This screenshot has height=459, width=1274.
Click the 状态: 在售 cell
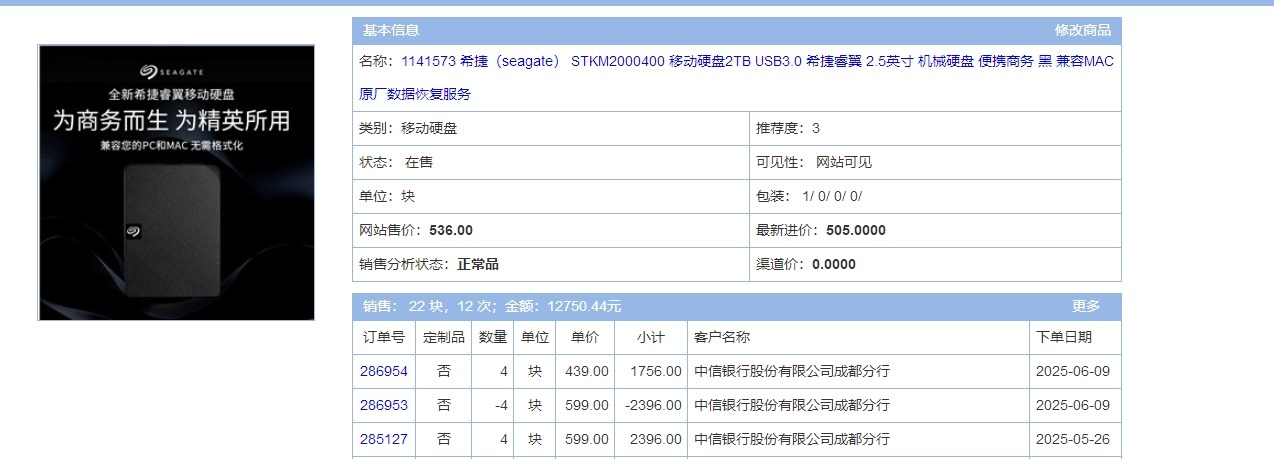coord(551,162)
